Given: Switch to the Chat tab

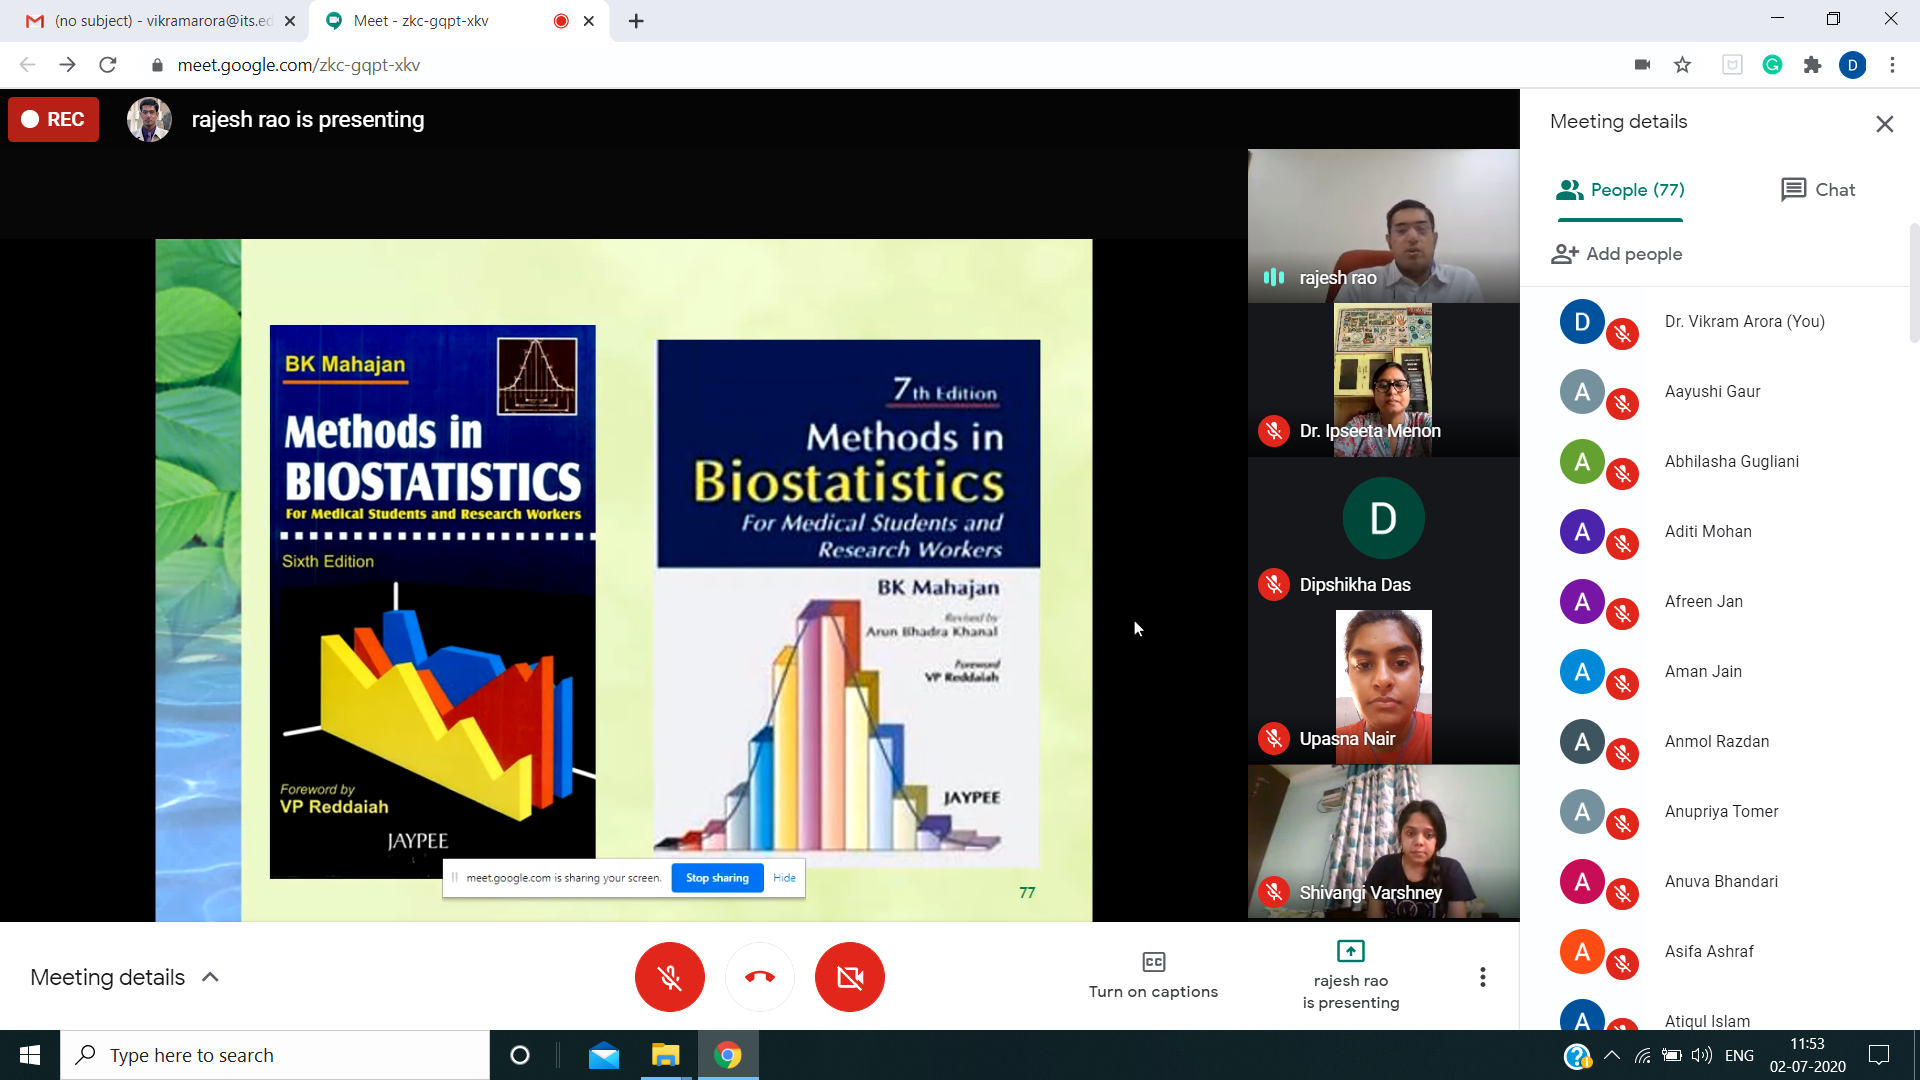Looking at the screenshot, I should [1817, 190].
